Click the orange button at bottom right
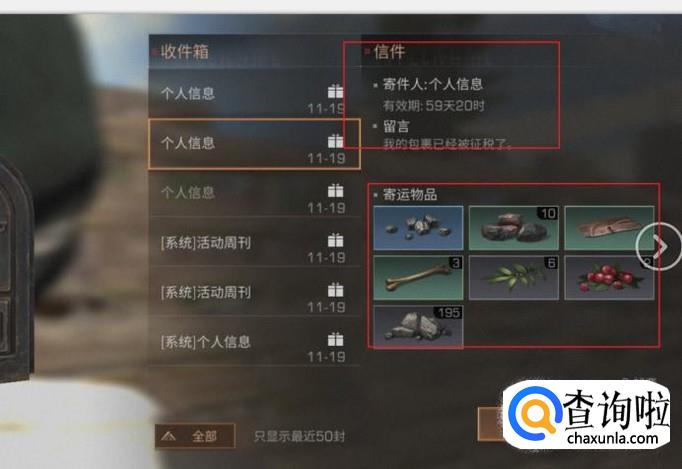Image resolution: width=682 pixels, height=469 pixels. click(491, 424)
